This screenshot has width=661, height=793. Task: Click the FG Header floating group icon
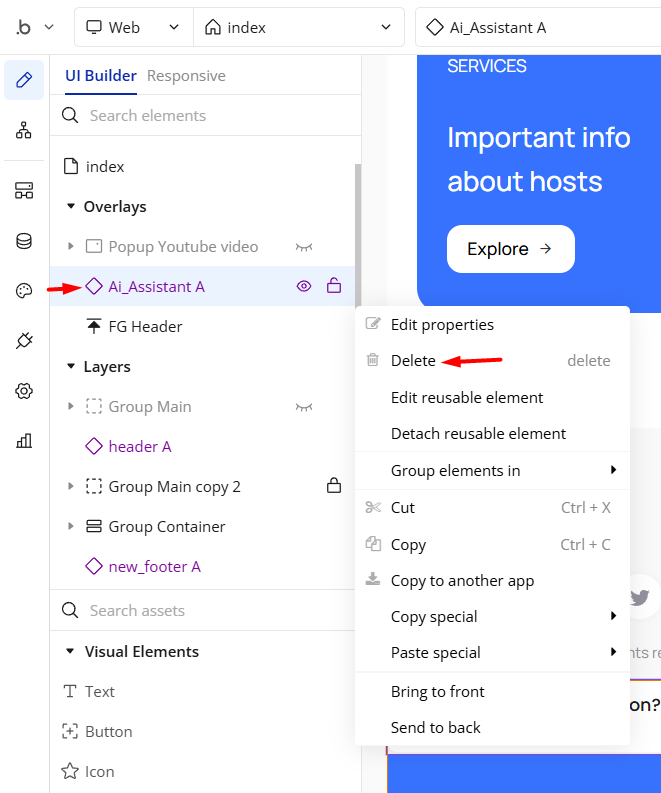coord(94,326)
